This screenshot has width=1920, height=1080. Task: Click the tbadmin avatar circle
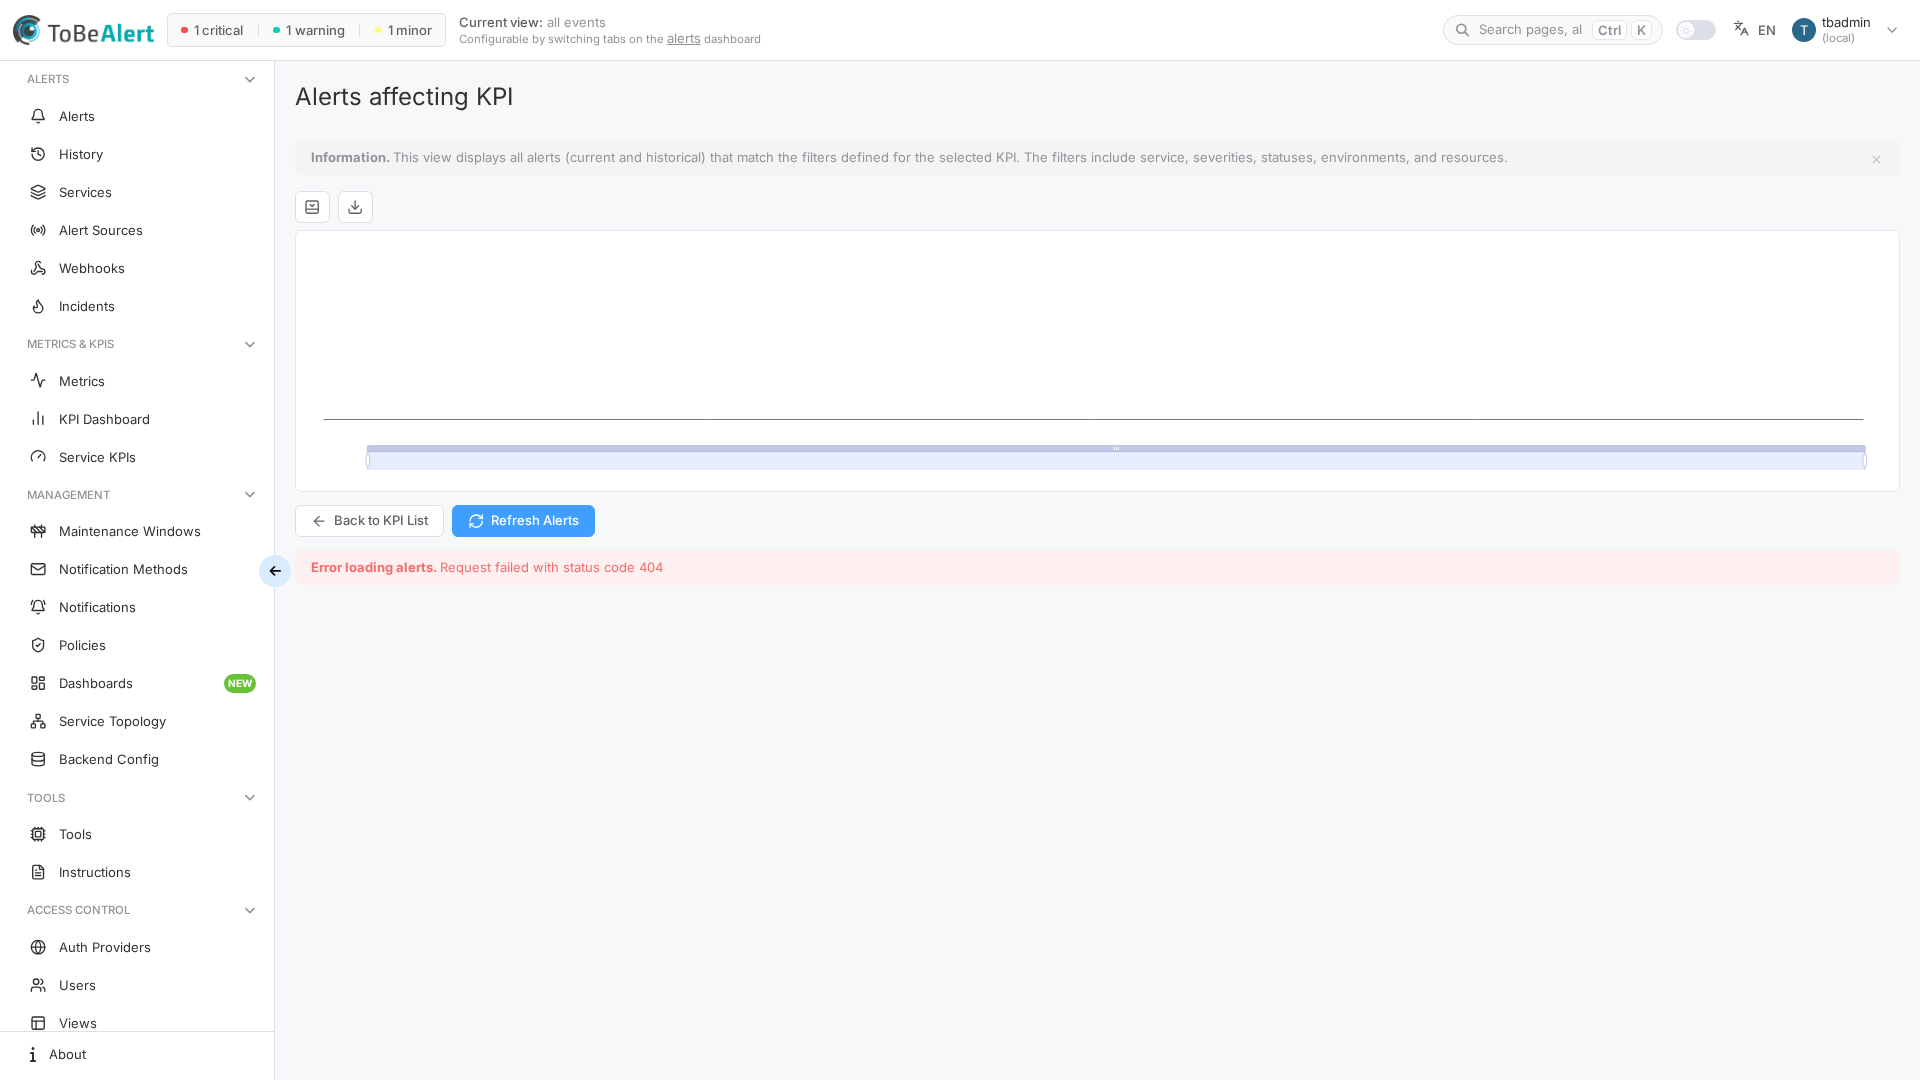tap(1804, 30)
